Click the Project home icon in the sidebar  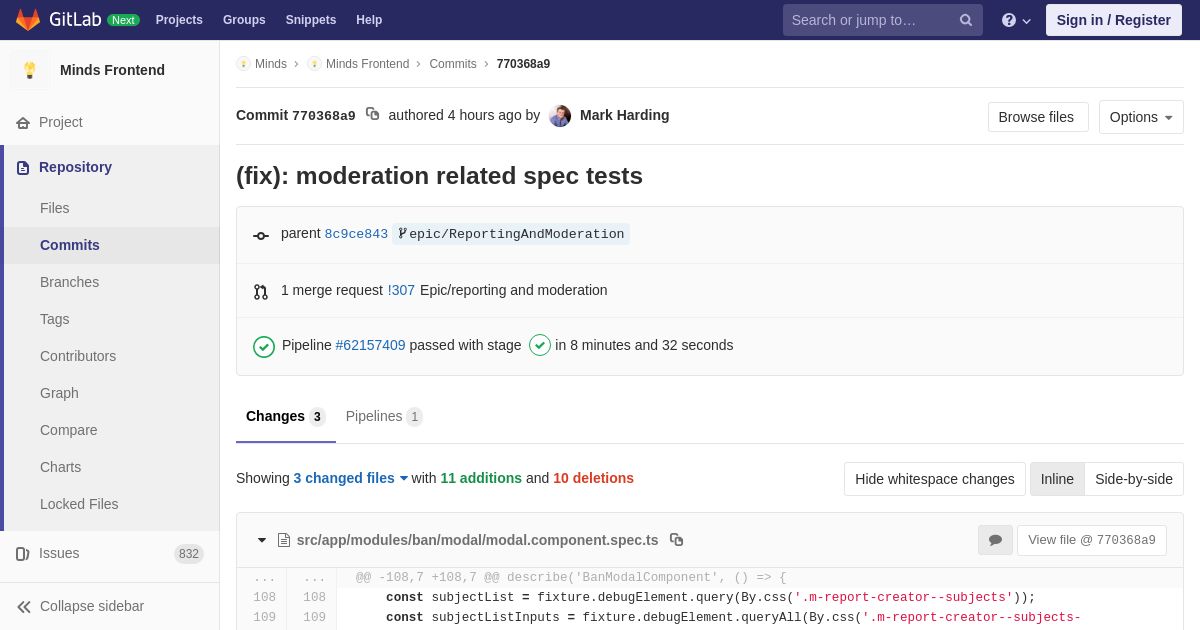[x=23, y=123]
